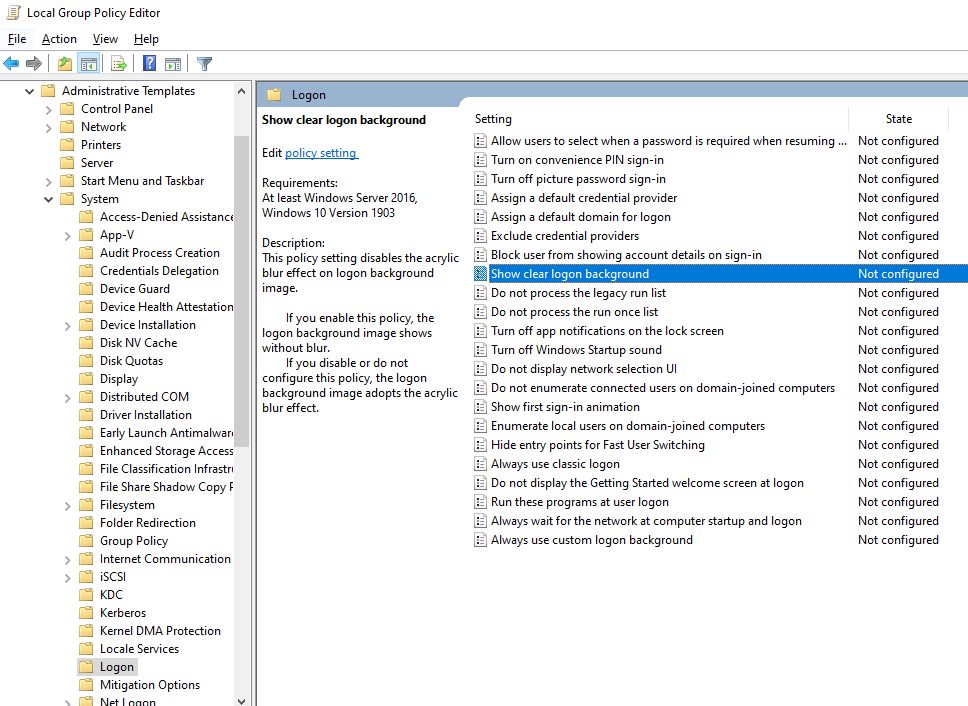Click folder icon next to Printers
The height and width of the screenshot is (706, 968).
coord(67,145)
